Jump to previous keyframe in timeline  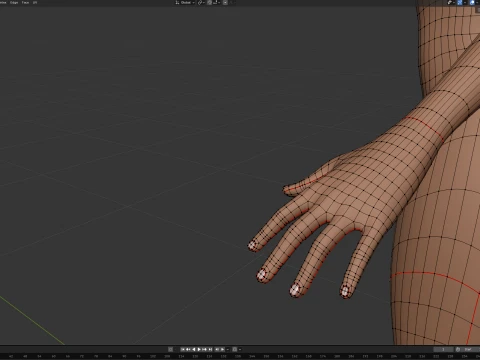pos(188,349)
